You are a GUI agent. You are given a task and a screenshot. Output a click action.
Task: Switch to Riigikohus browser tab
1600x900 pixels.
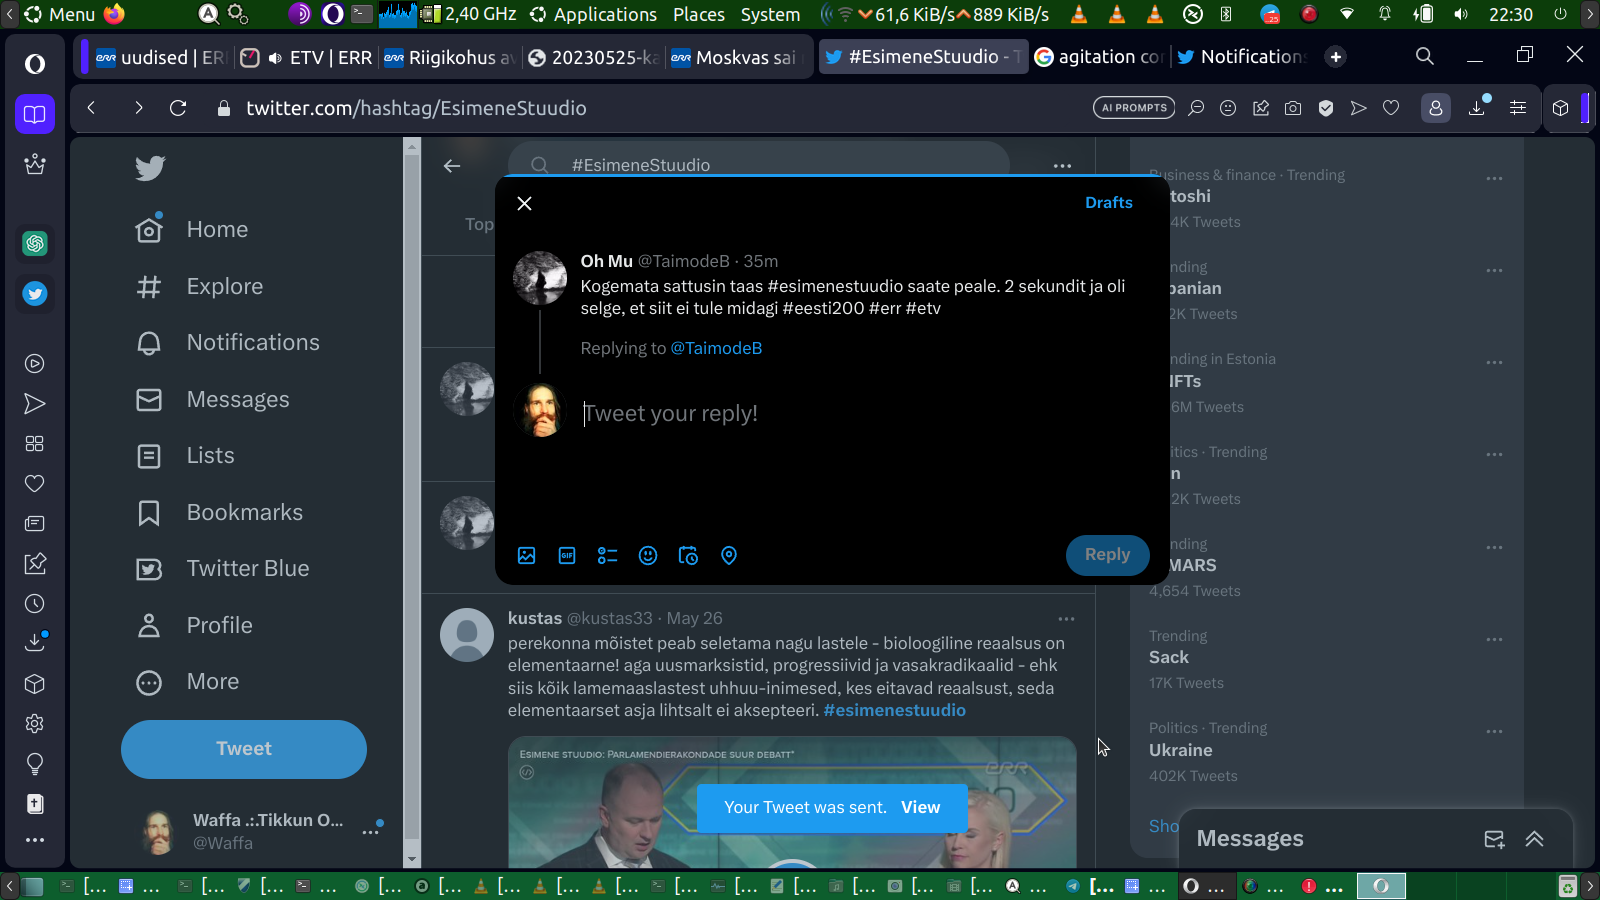pos(451,57)
